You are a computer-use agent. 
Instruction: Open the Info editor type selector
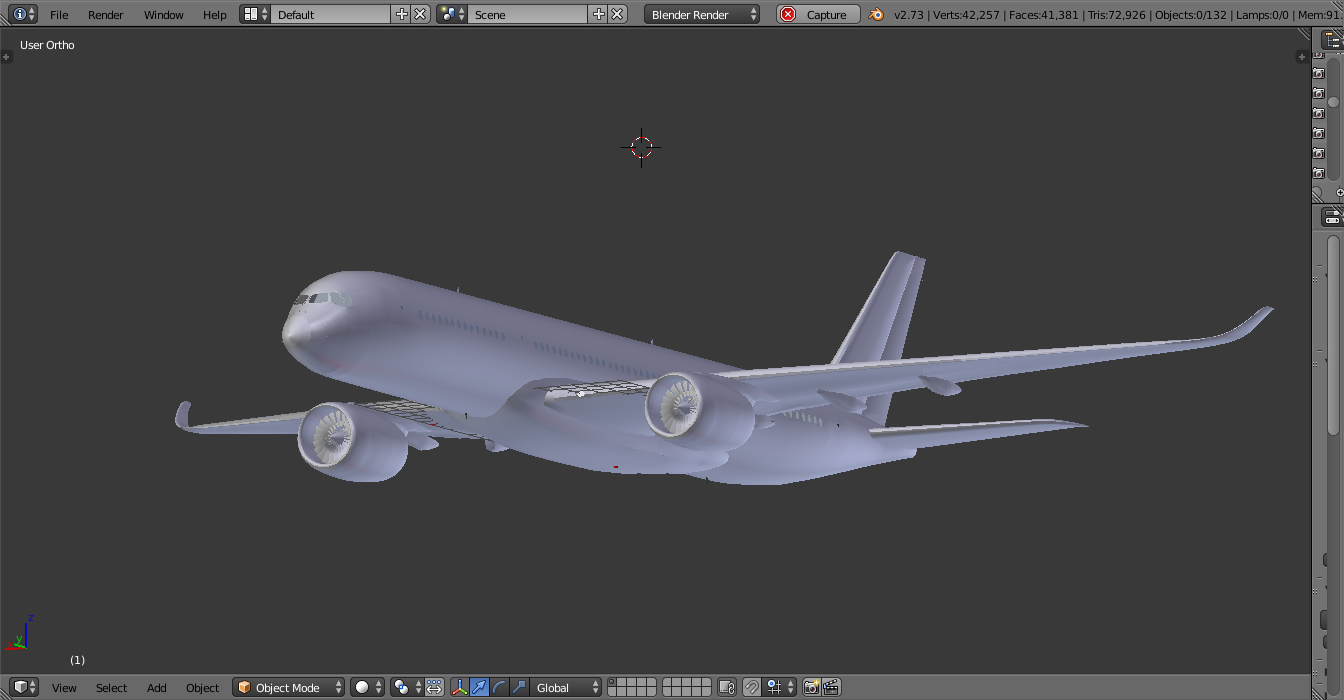click(24, 14)
